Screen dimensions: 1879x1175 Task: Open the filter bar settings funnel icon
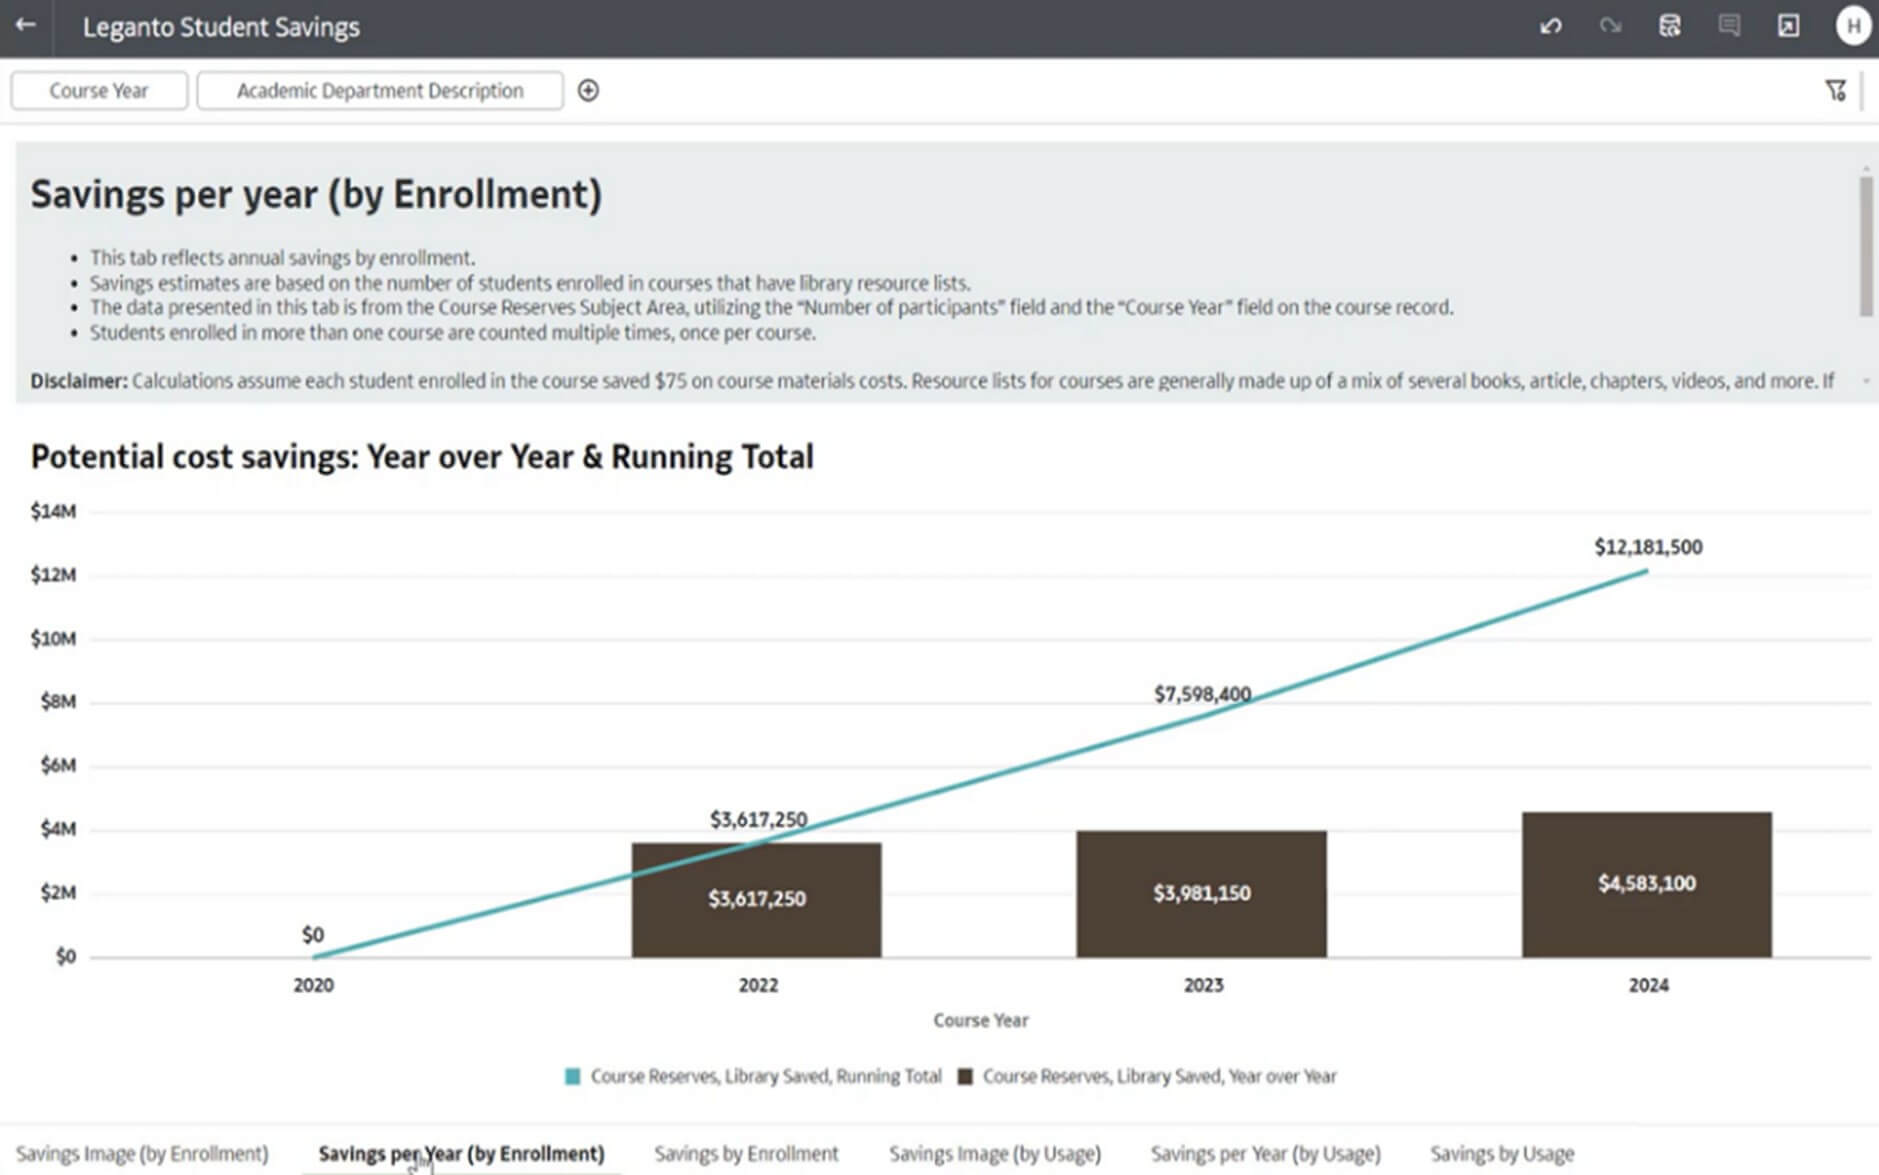click(x=1835, y=91)
